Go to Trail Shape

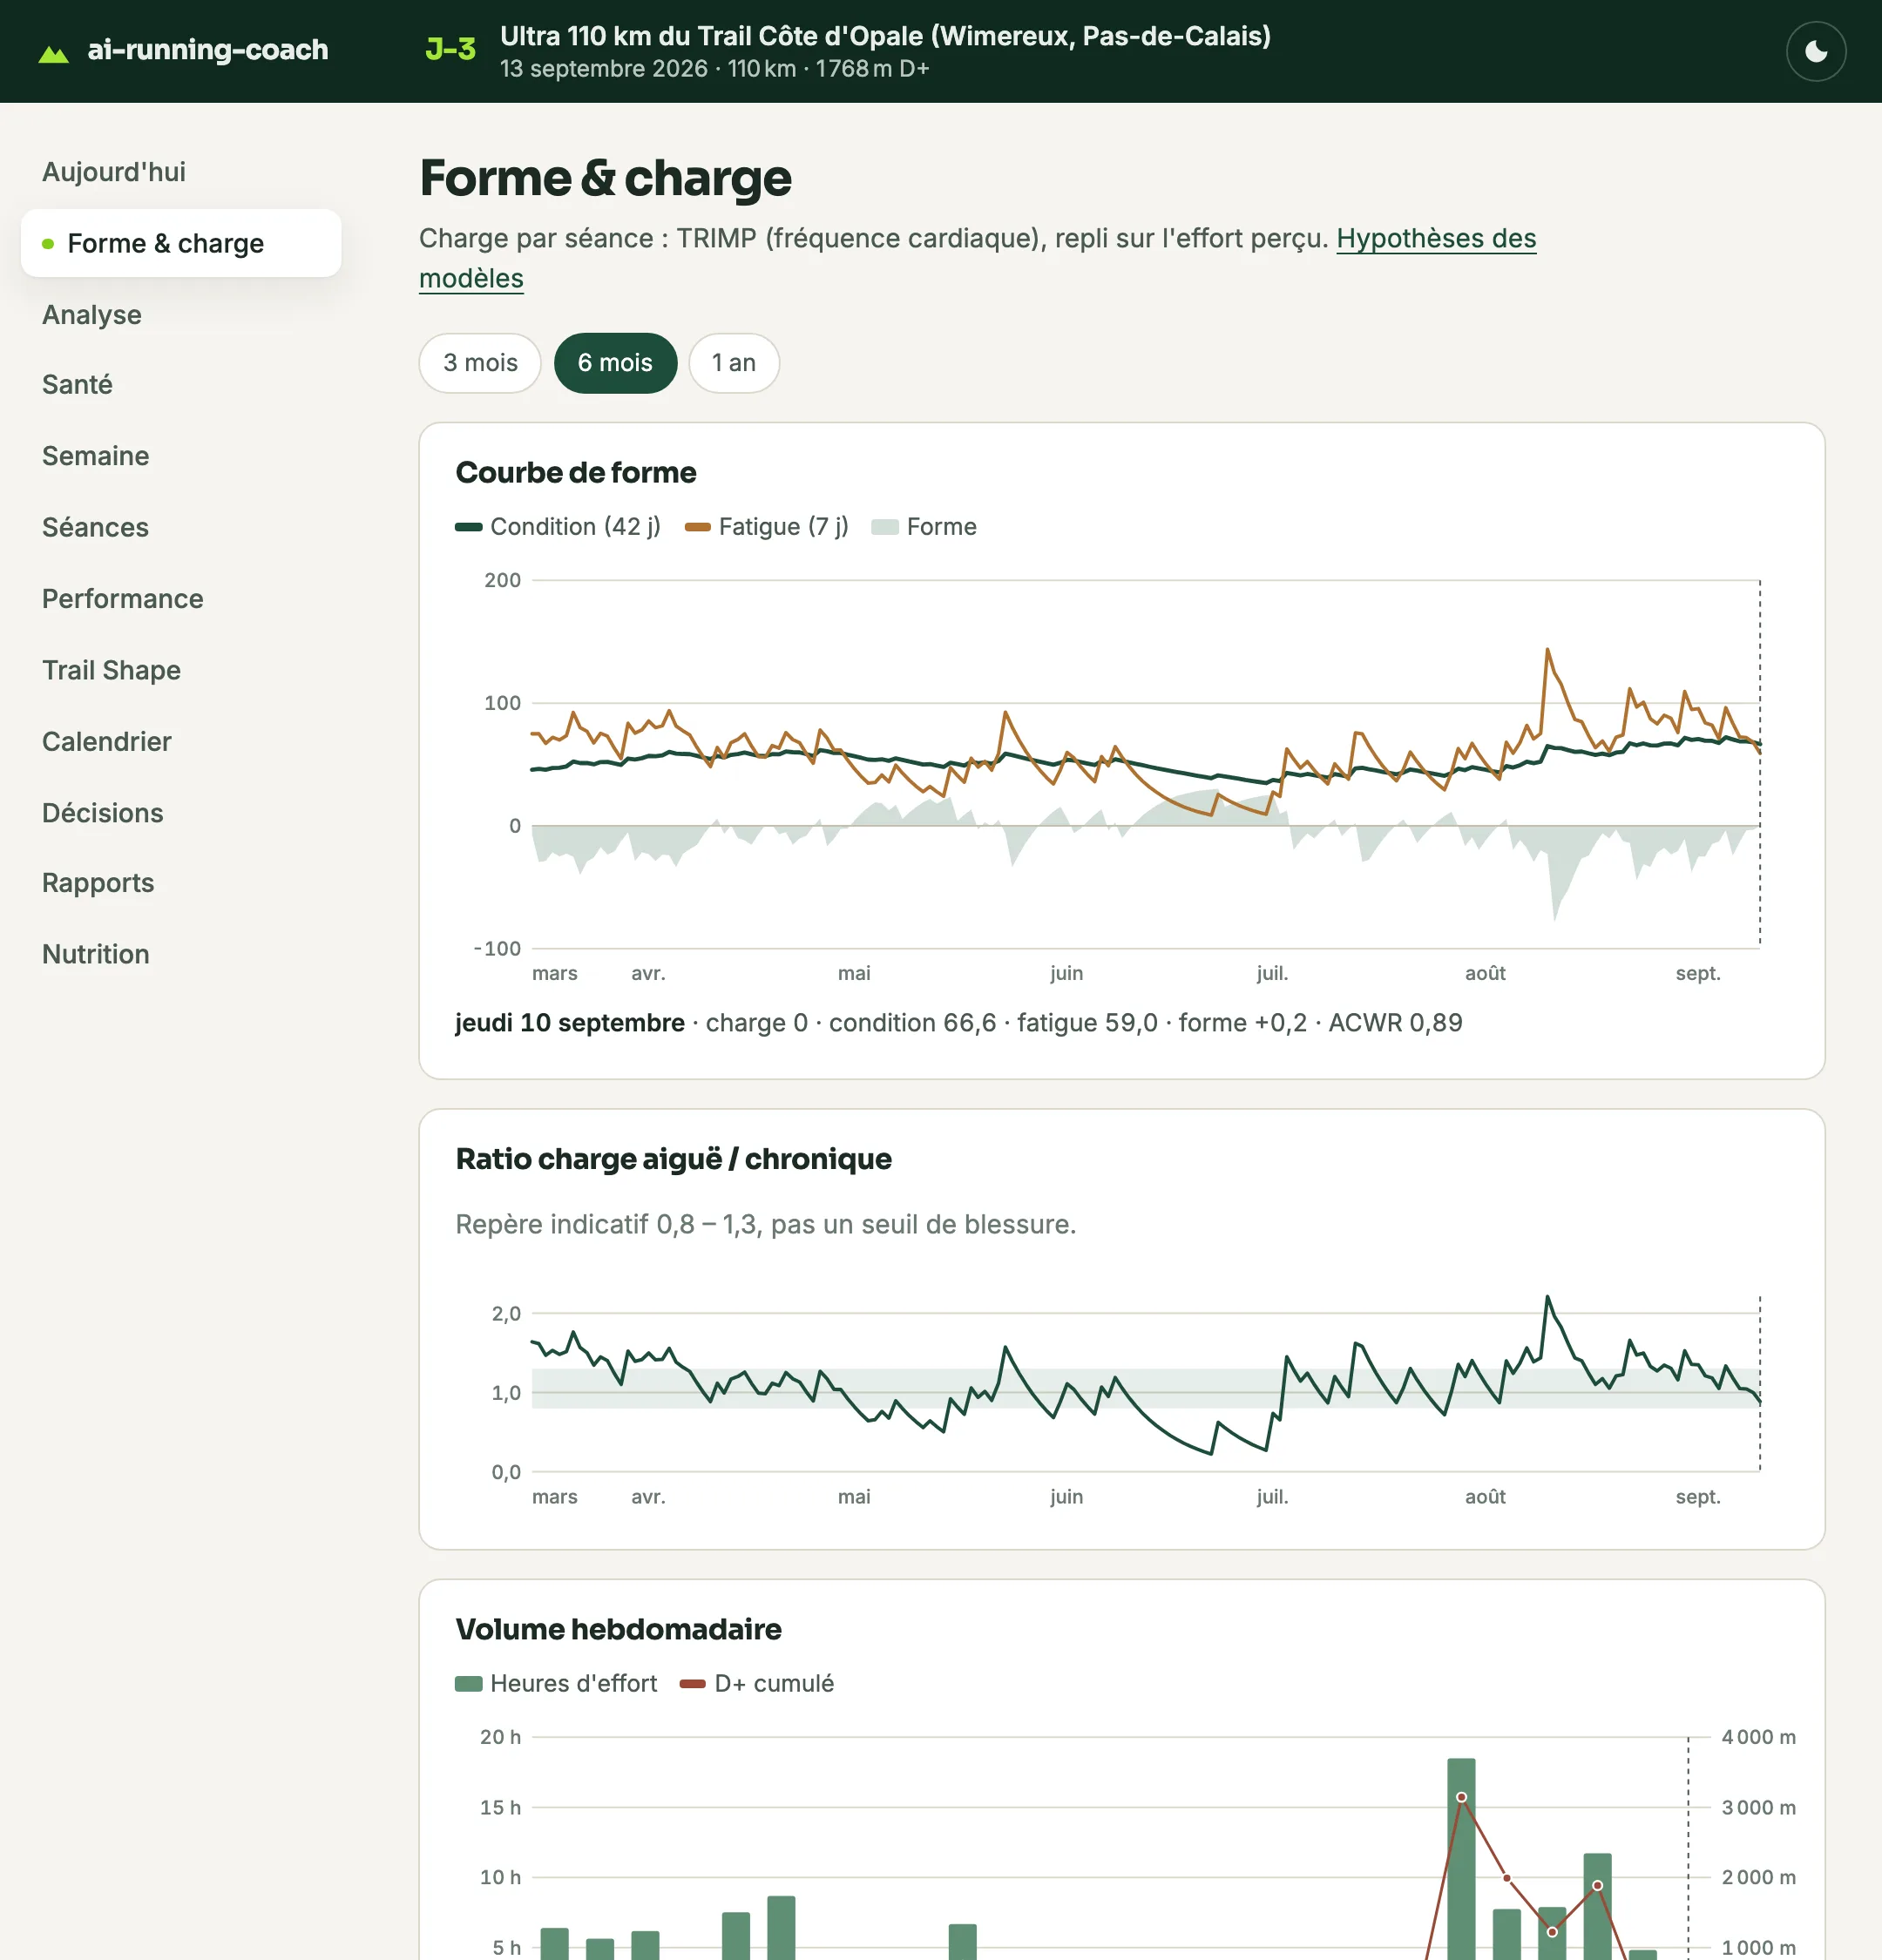[x=111, y=670]
